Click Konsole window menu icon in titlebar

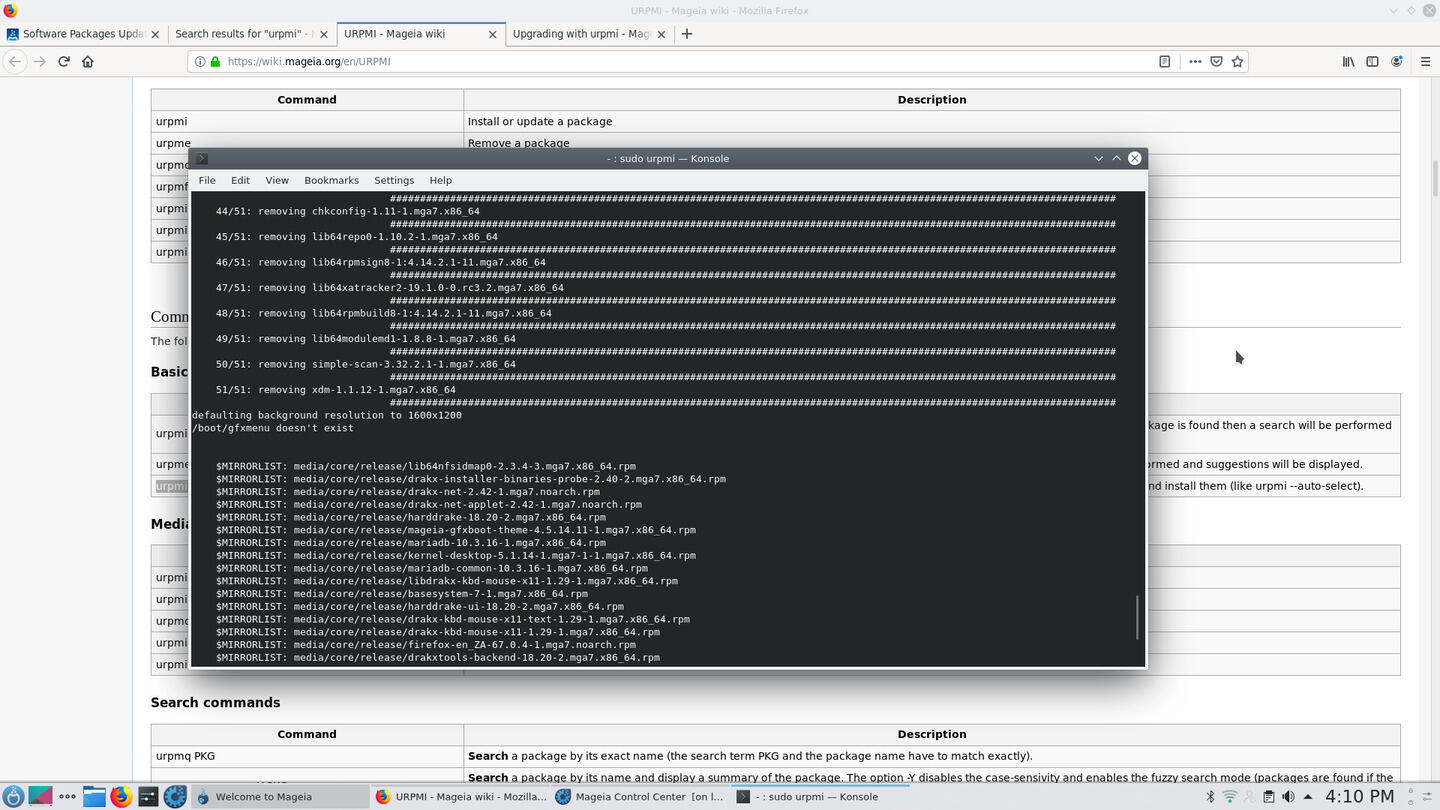click(201, 158)
